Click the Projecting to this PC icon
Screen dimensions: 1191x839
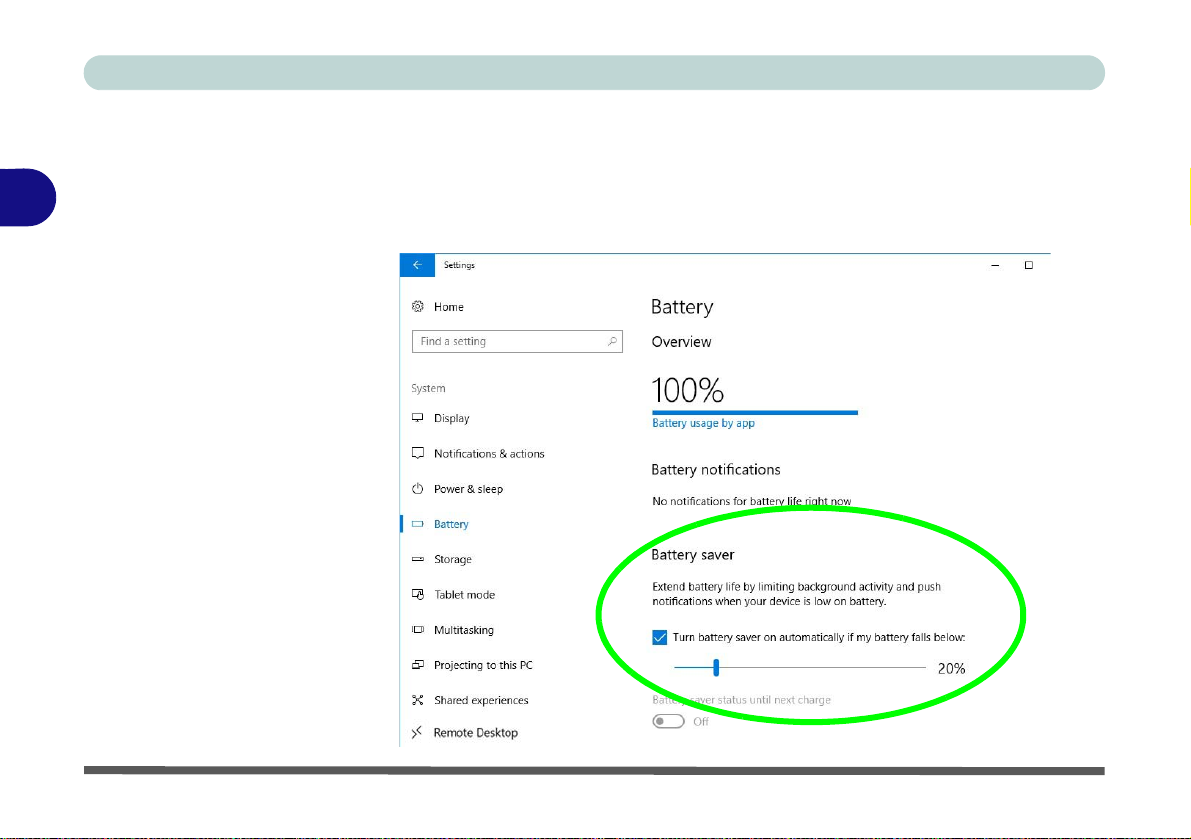point(418,664)
